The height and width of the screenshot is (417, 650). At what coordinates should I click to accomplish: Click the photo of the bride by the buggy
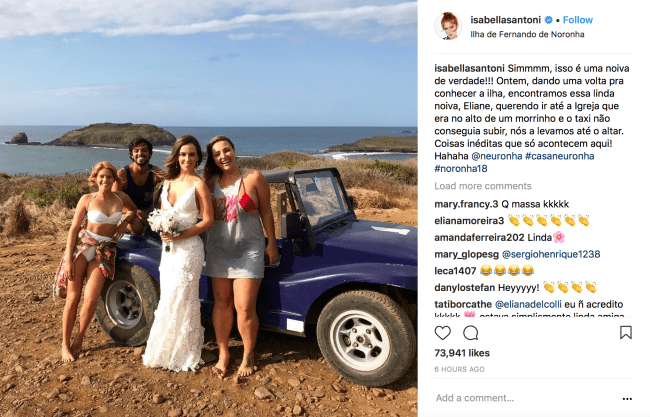(x=209, y=208)
